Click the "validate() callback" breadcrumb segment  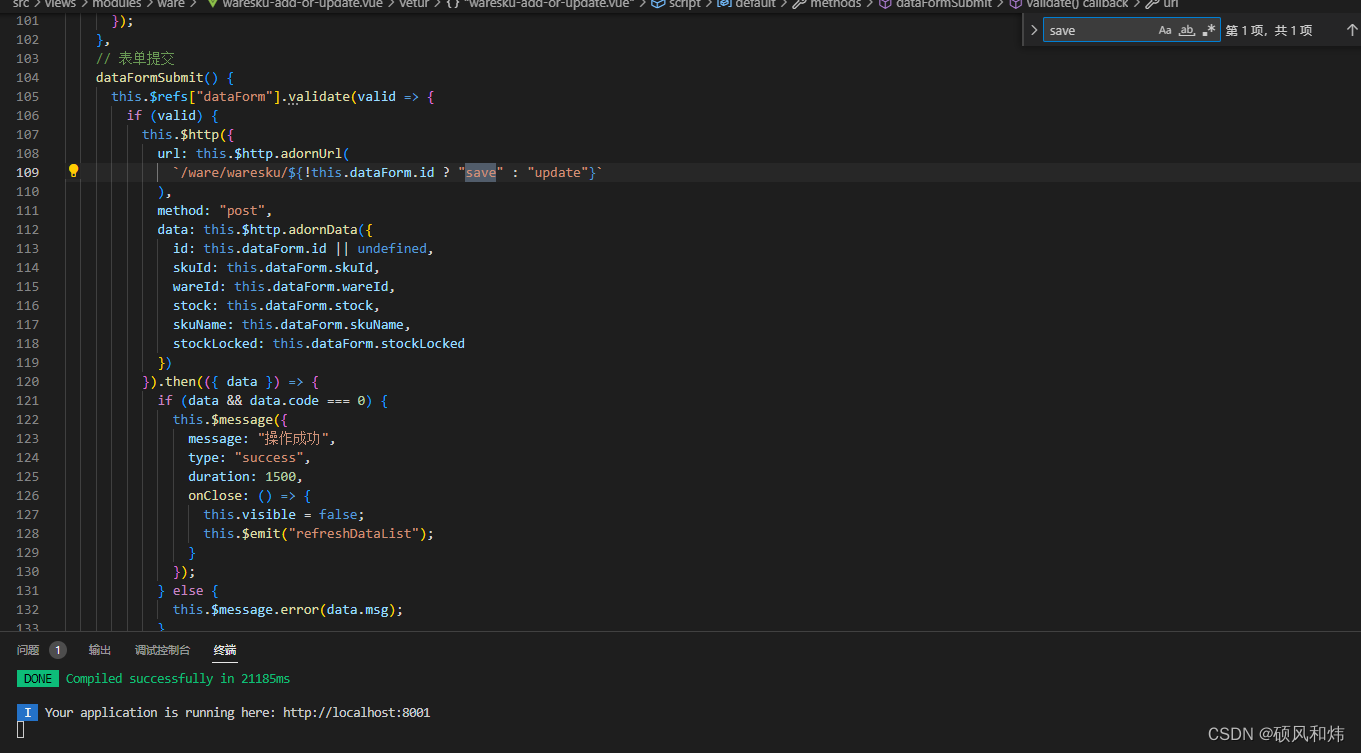(x=1077, y=4)
